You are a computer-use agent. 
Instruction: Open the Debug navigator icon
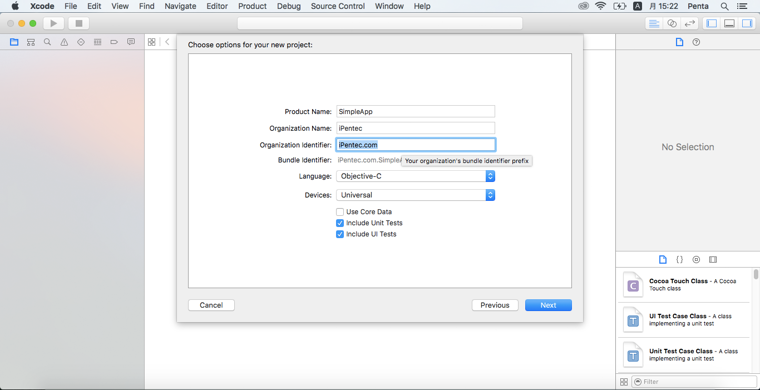pos(97,42)
